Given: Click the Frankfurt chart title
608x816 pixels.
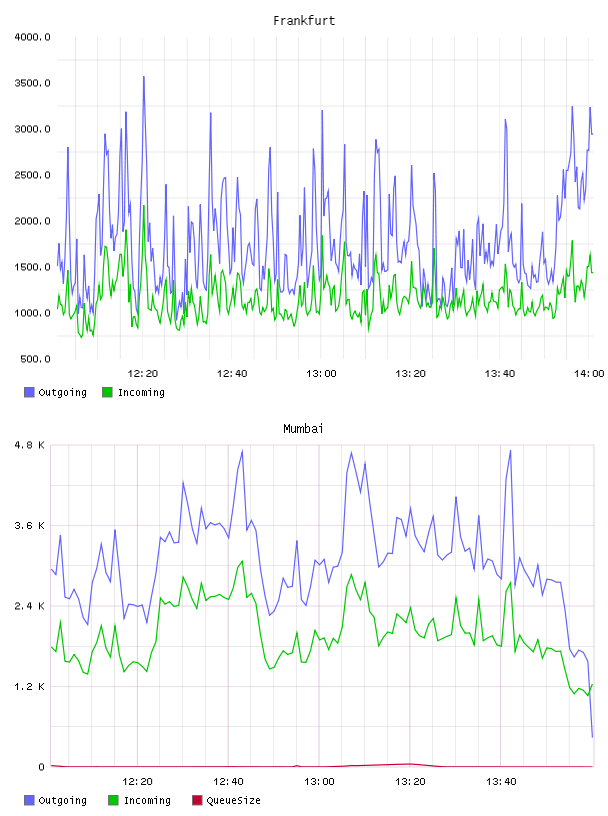Looking at the screenshot, I should click(x=304, y=21).
